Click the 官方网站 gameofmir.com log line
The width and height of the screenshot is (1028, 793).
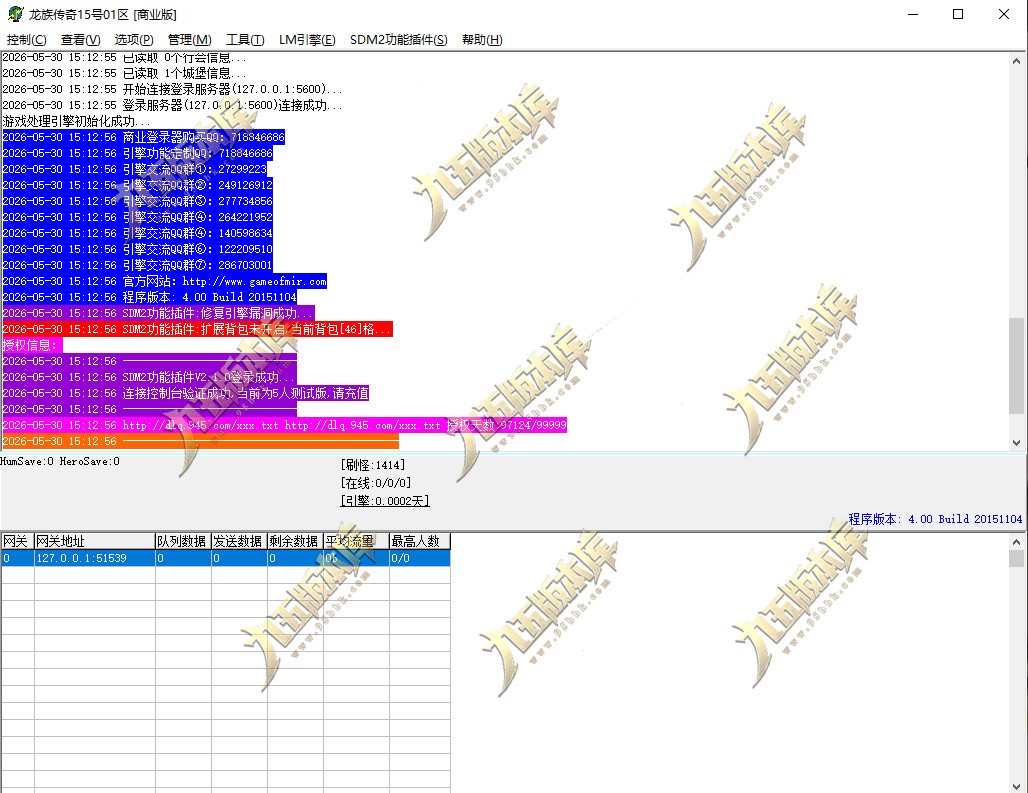coord(165,281)
